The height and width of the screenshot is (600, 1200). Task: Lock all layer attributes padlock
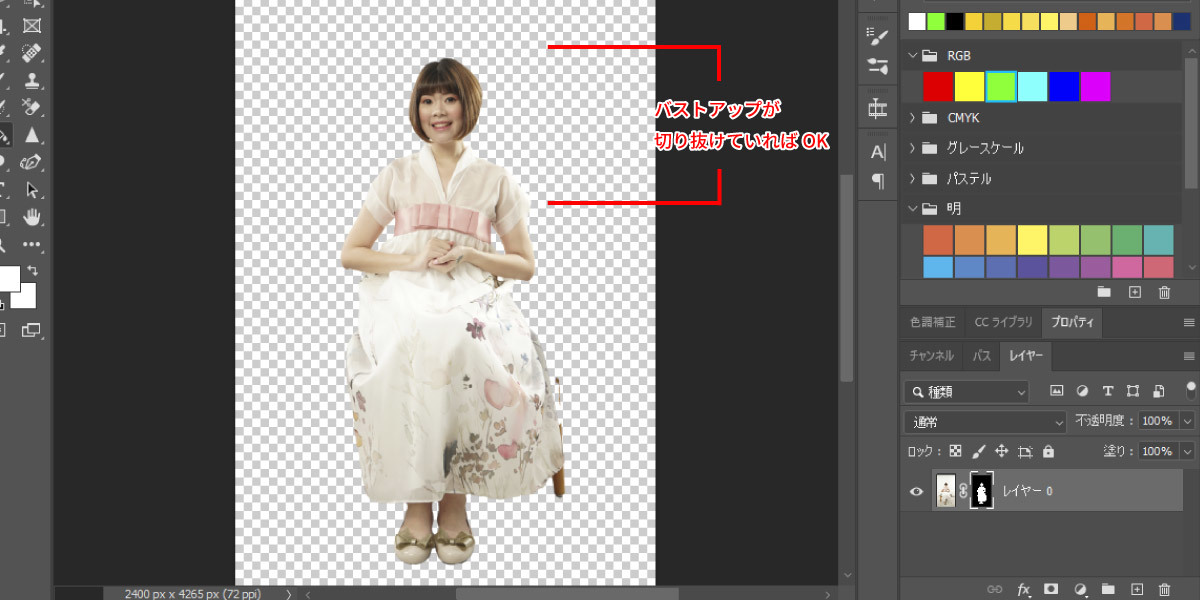[x=1048, y=451]
